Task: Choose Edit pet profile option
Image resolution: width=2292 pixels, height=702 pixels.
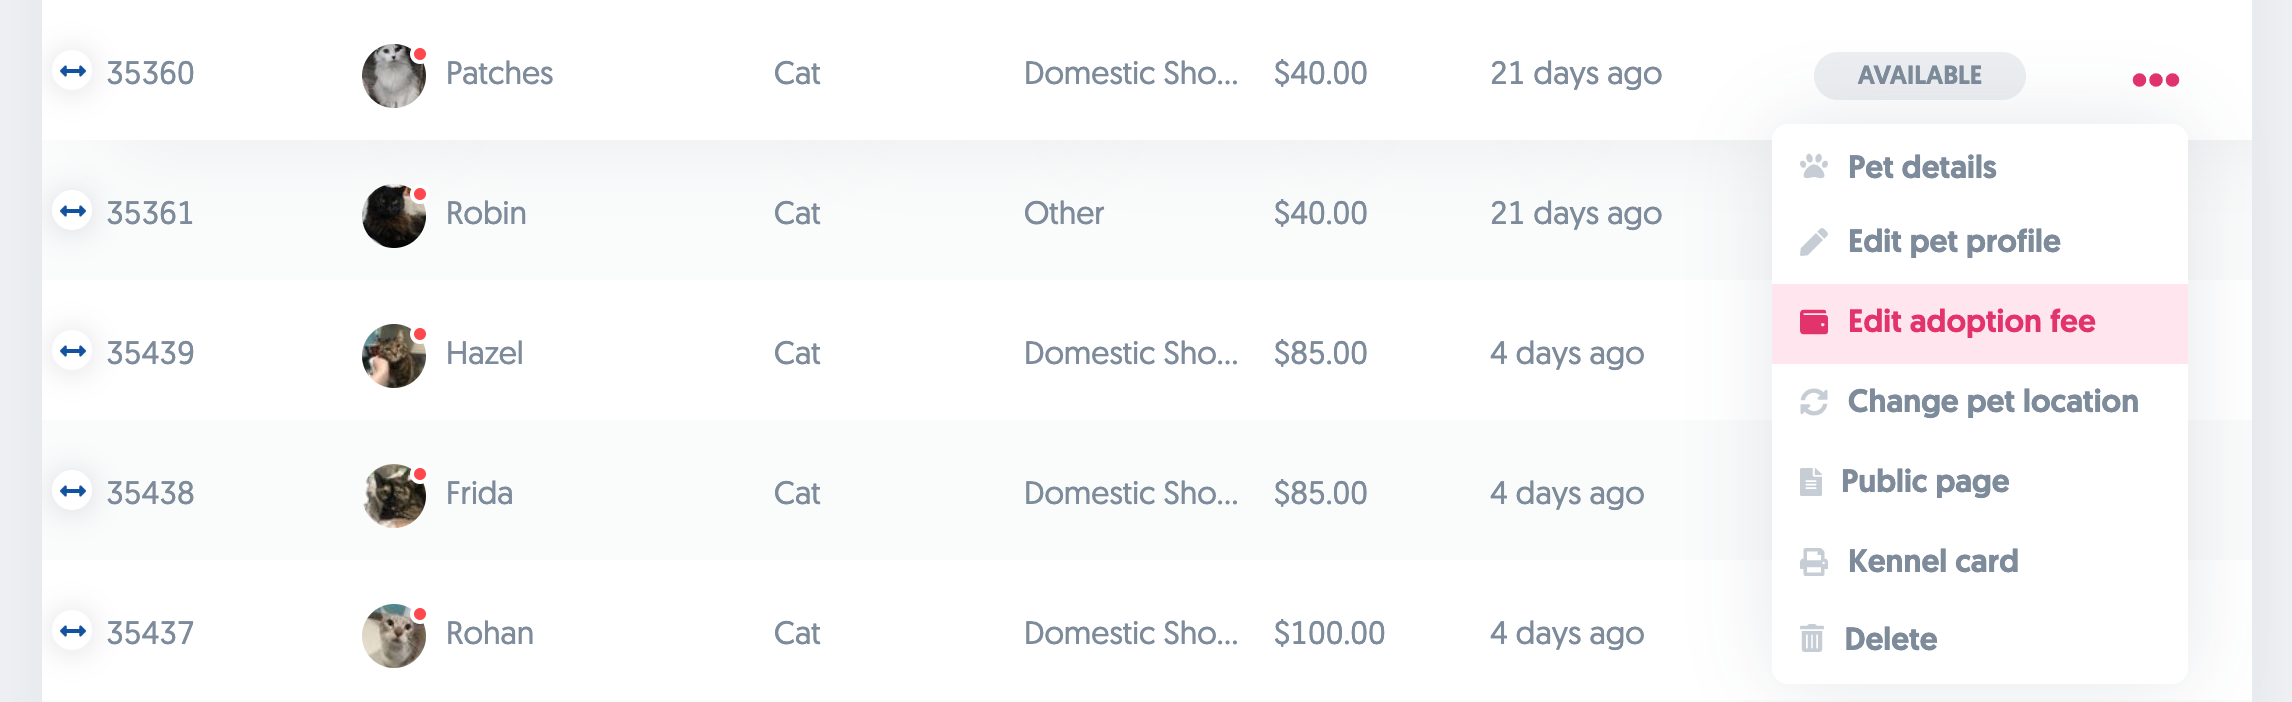Action: click(1953, 241)
